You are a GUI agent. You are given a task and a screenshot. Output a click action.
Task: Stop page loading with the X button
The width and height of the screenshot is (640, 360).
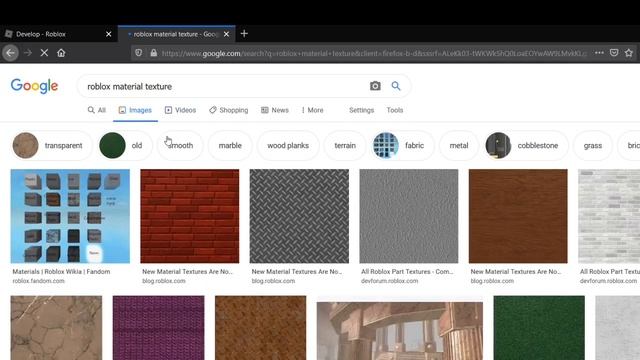(x=44, y=53)
